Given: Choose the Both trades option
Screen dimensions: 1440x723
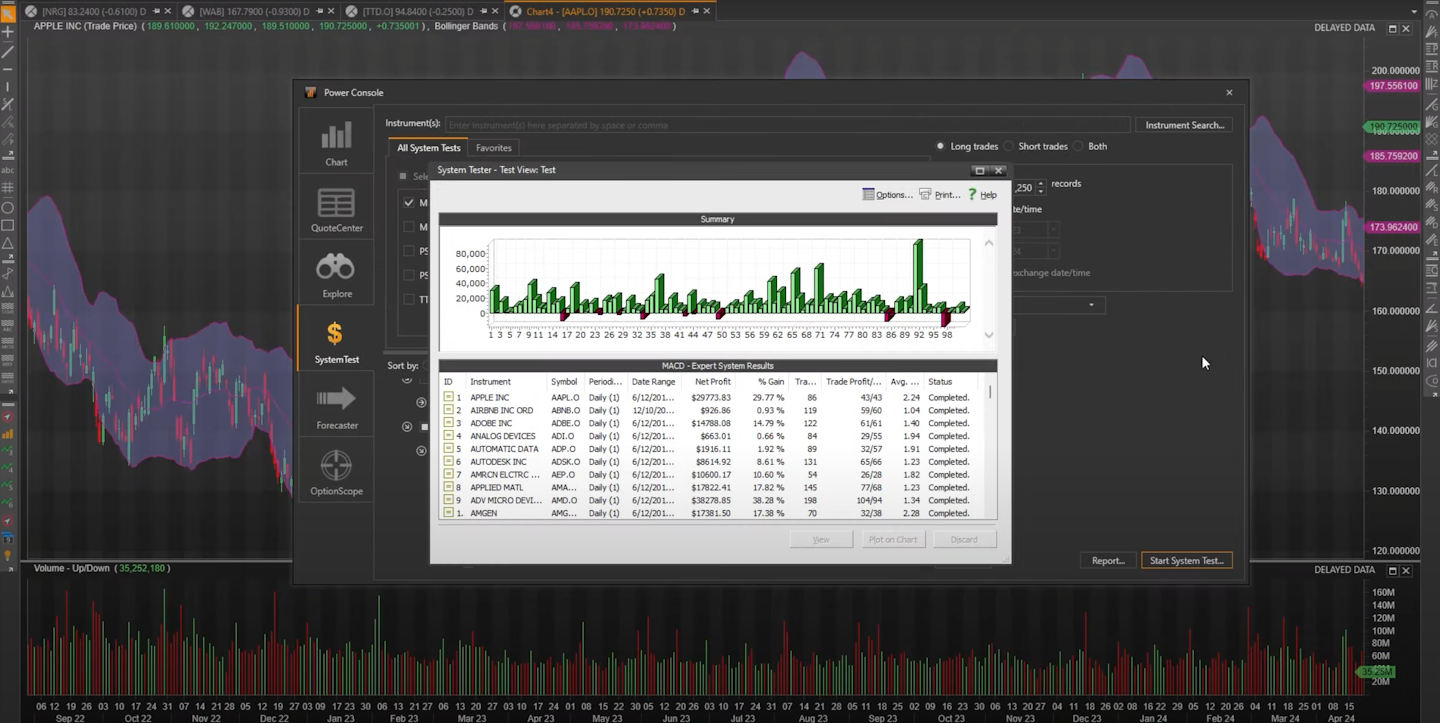Looking at the screenshot, I should coord(1085,146).
